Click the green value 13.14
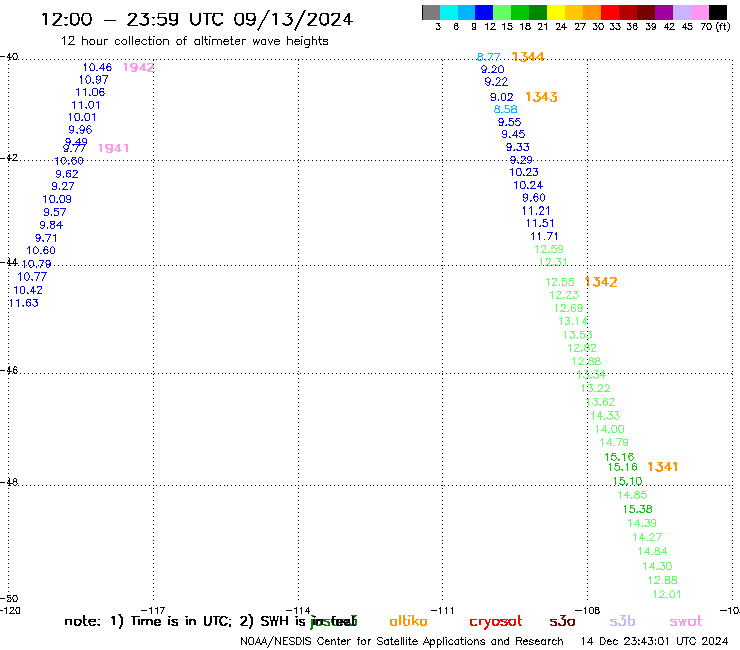The image size is (740, 650). pos(573,321)
